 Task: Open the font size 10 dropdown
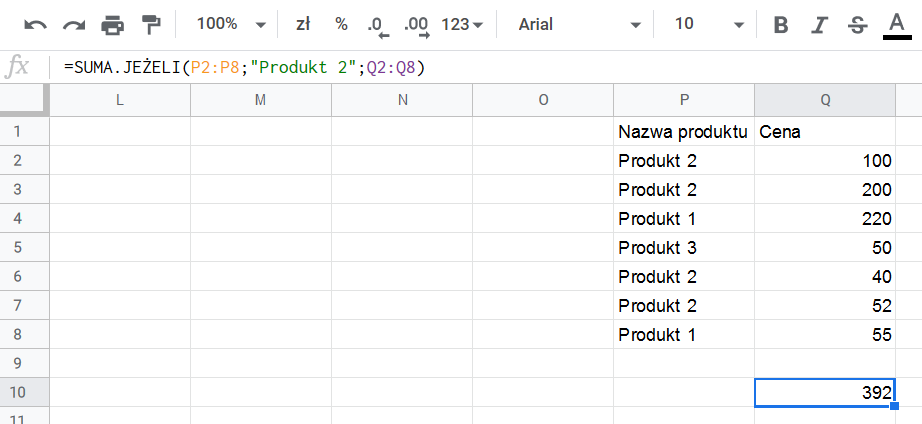709,25
